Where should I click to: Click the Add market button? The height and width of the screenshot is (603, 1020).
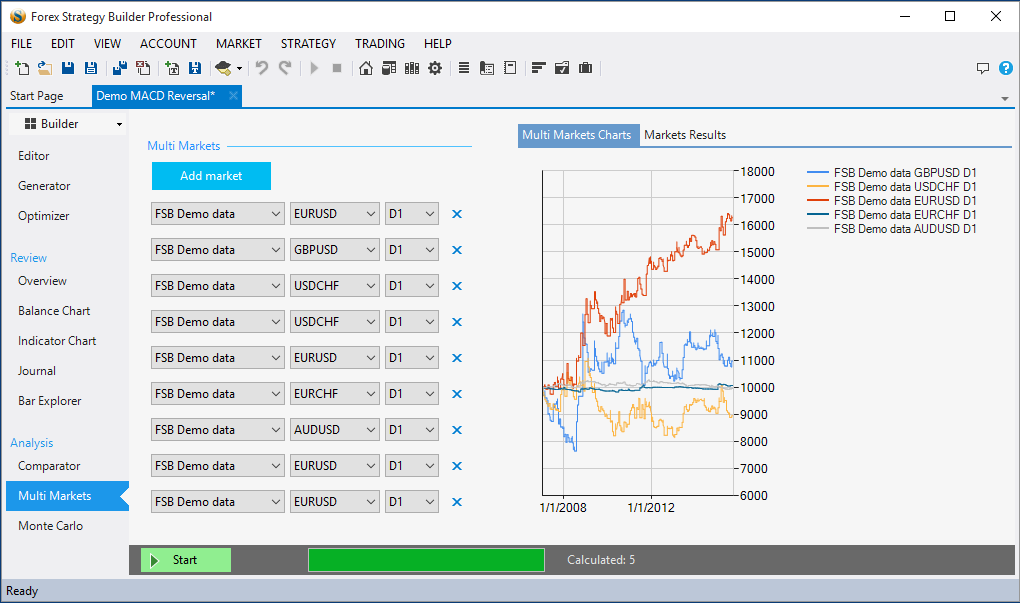pos(211,176)
